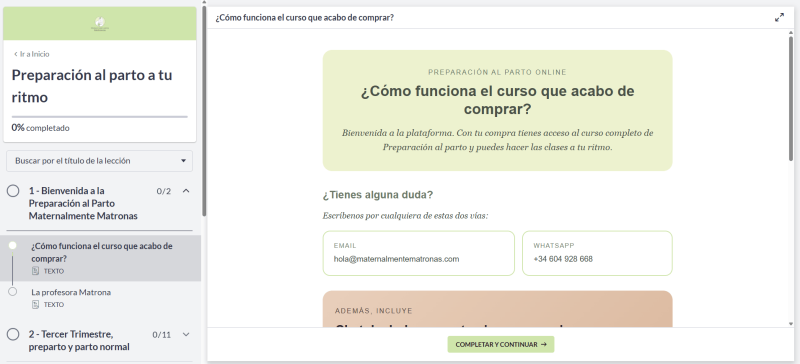This screenshot has width=800, height=364.
Task: Click the '0/11' lesson count for section 2
Action: coord(161,335)
